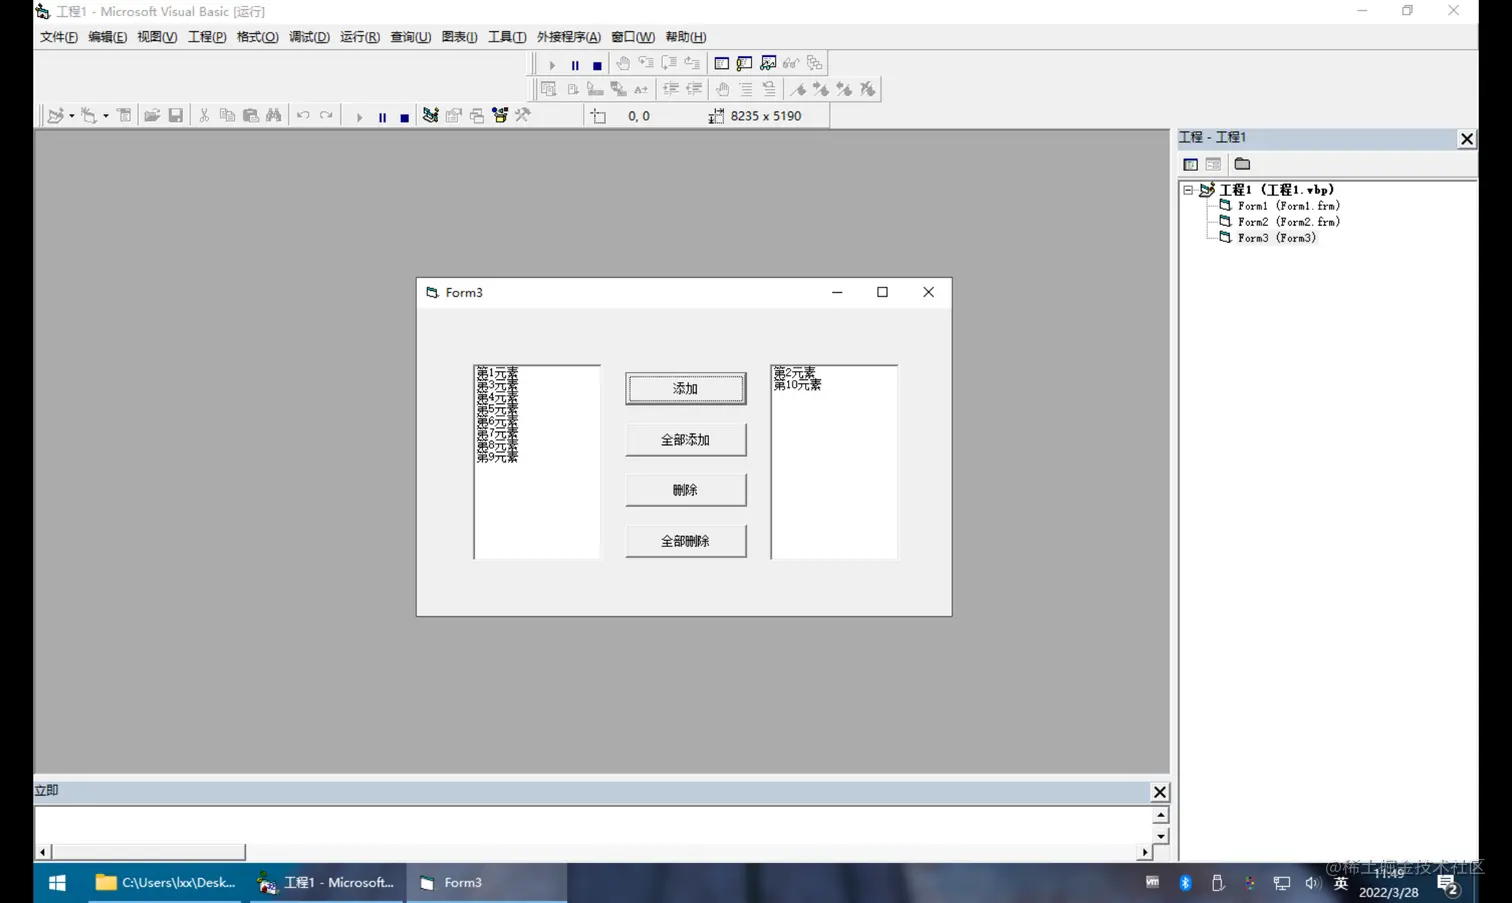Image resolution: width=1512 pixels, height=903 pixels.
Task: Open the Watch Window icon
Action: (x=768, y=64)
